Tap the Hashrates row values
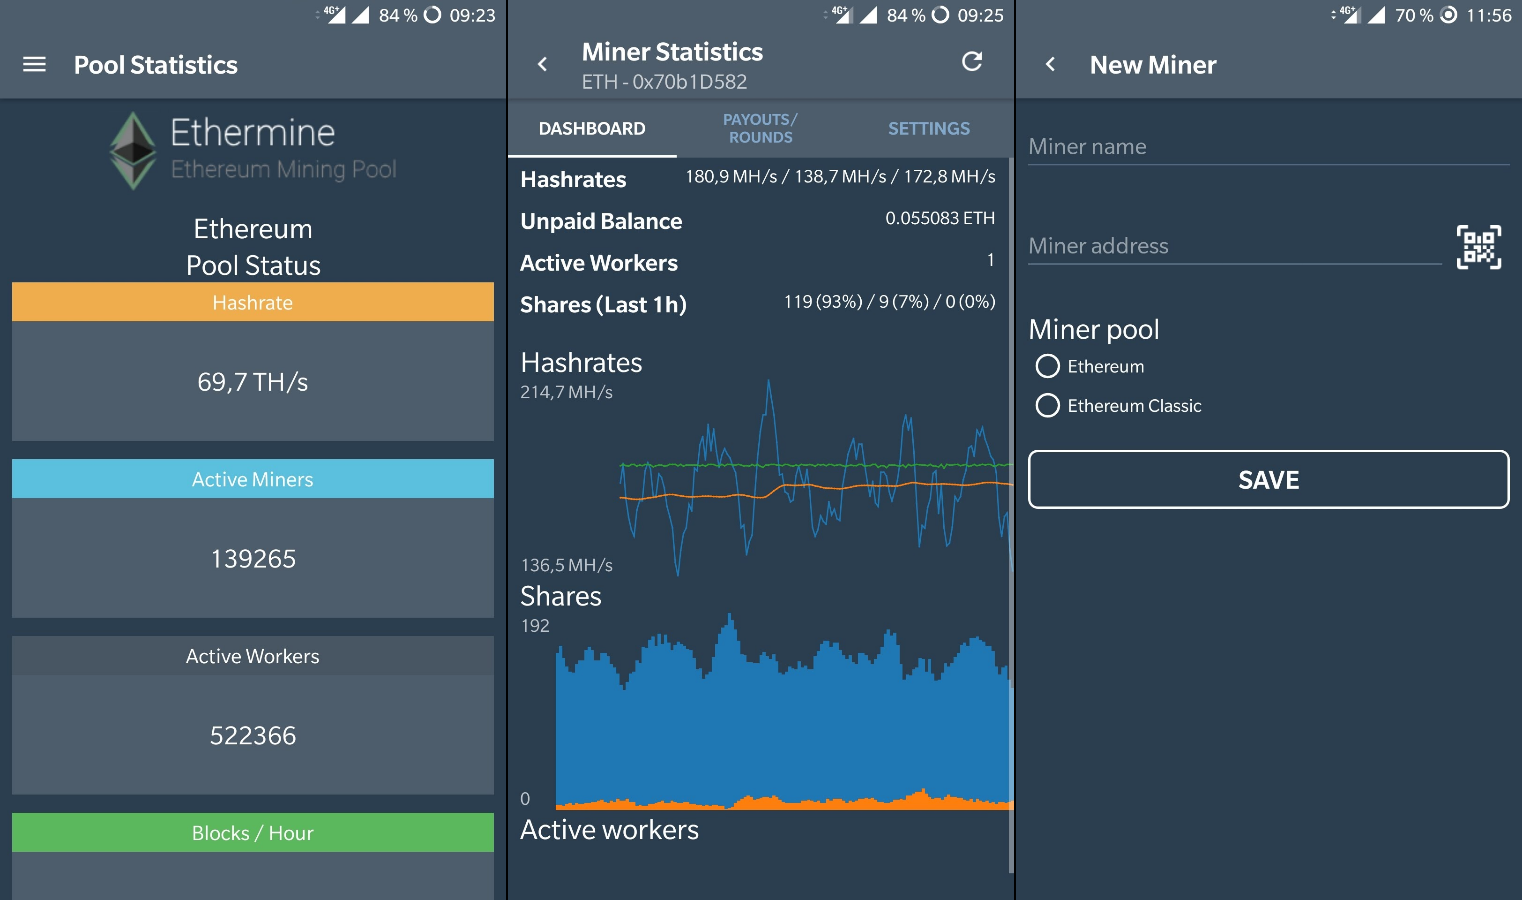 click(x=840, y=177)
